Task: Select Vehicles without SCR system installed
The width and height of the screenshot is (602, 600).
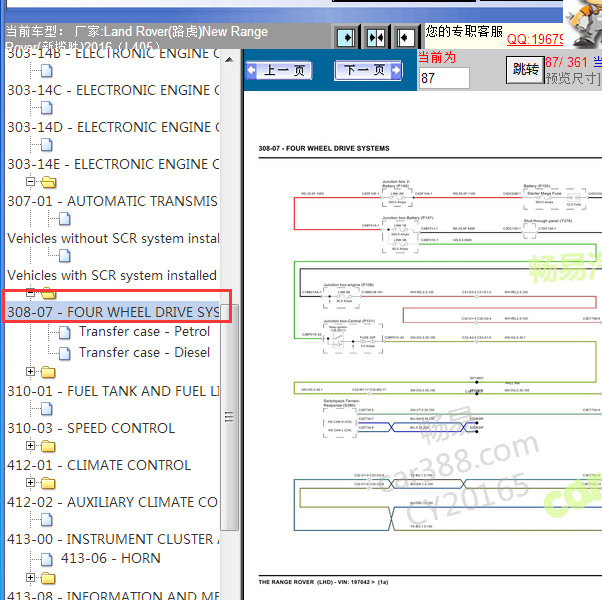Action: [x=113, y=238]
